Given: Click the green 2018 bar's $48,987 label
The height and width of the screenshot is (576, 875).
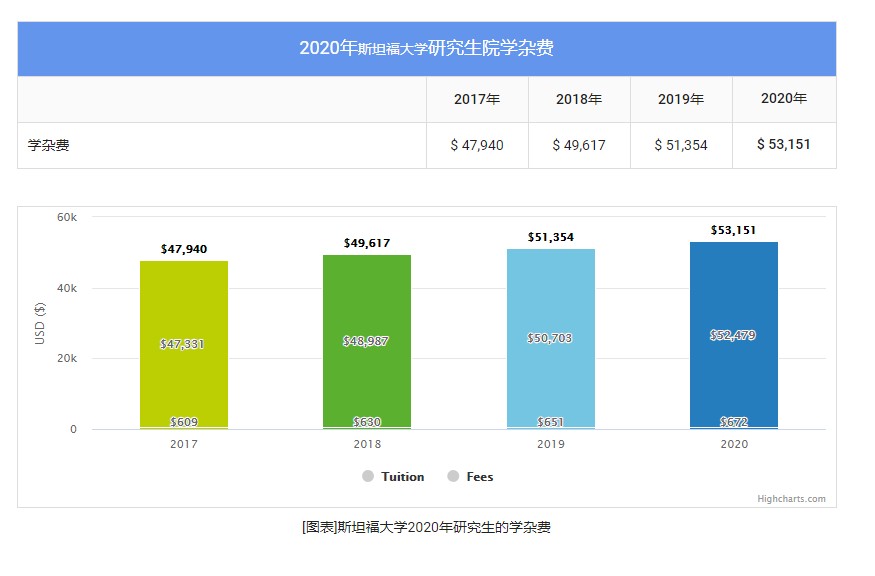Looking at the screenshot, I should pyautogui.click(x=366, y=341).
